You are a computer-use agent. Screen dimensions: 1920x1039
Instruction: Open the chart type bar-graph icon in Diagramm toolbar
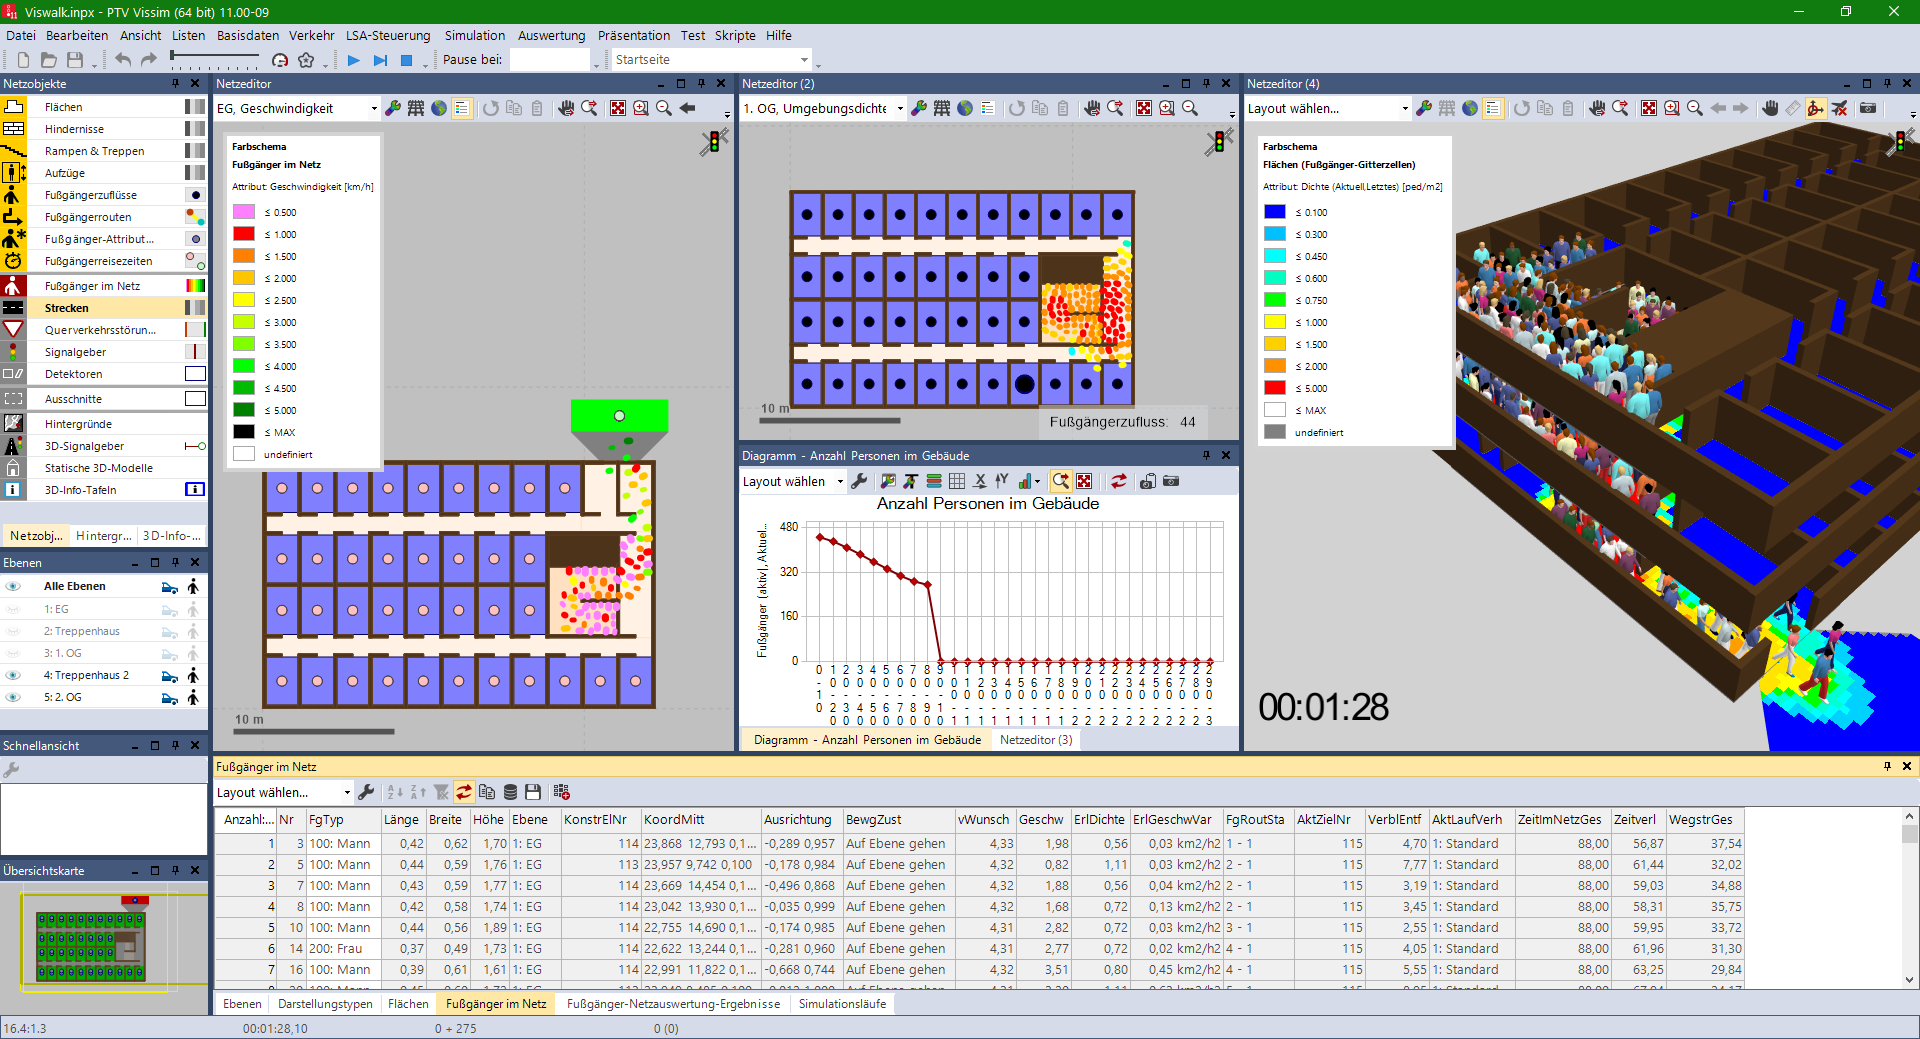coord(1026,481)
